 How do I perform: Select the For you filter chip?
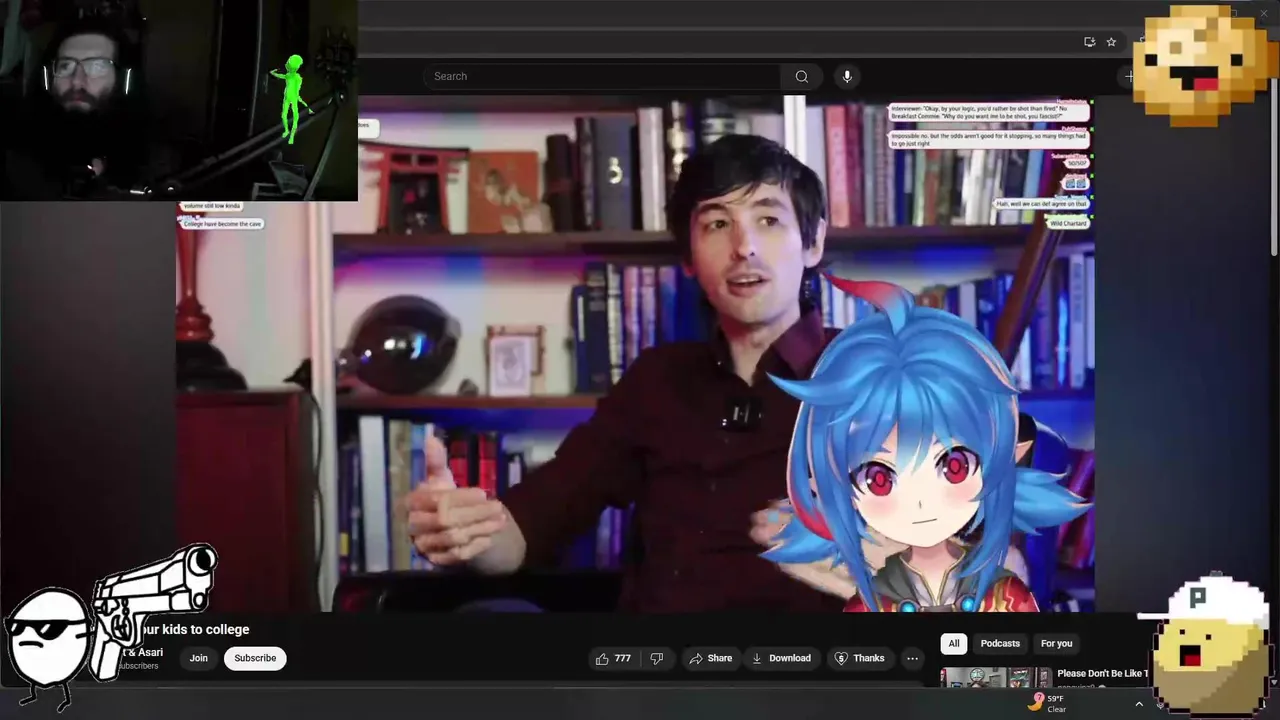pos(1056,643)
